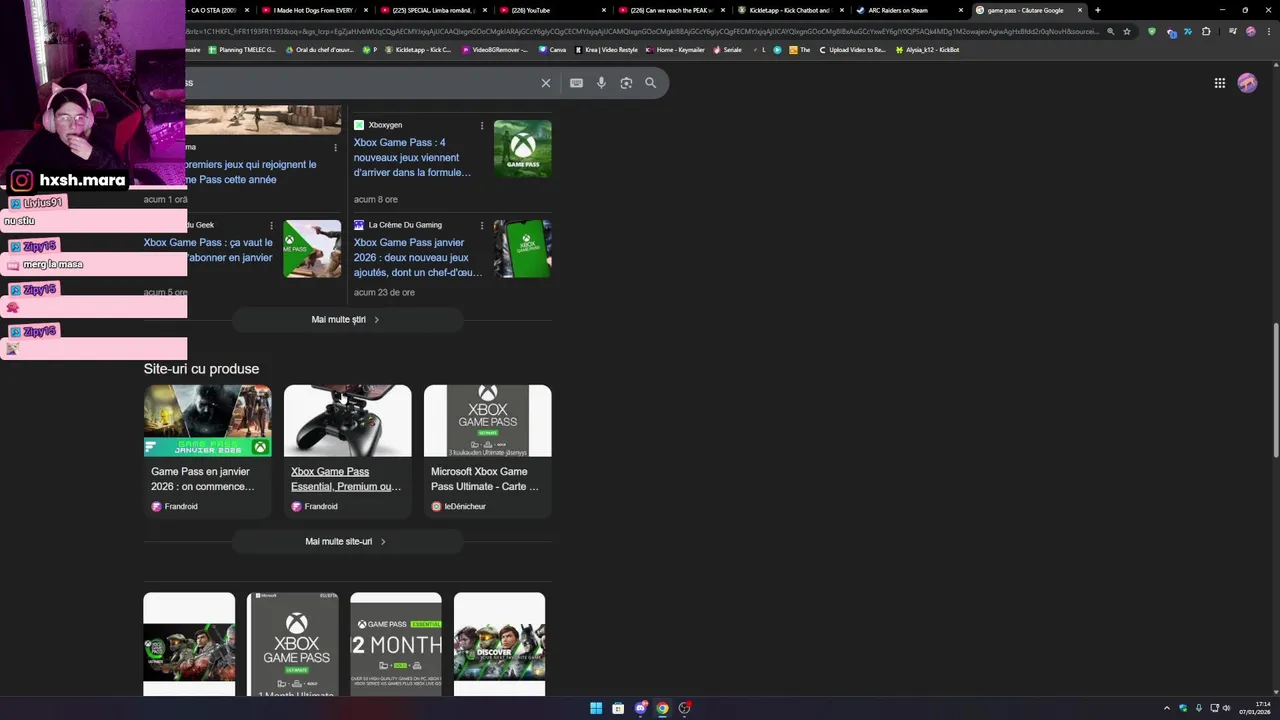Open Microsoft Store from the taskbar
The image size is (1280, 720).
[618, 708]
